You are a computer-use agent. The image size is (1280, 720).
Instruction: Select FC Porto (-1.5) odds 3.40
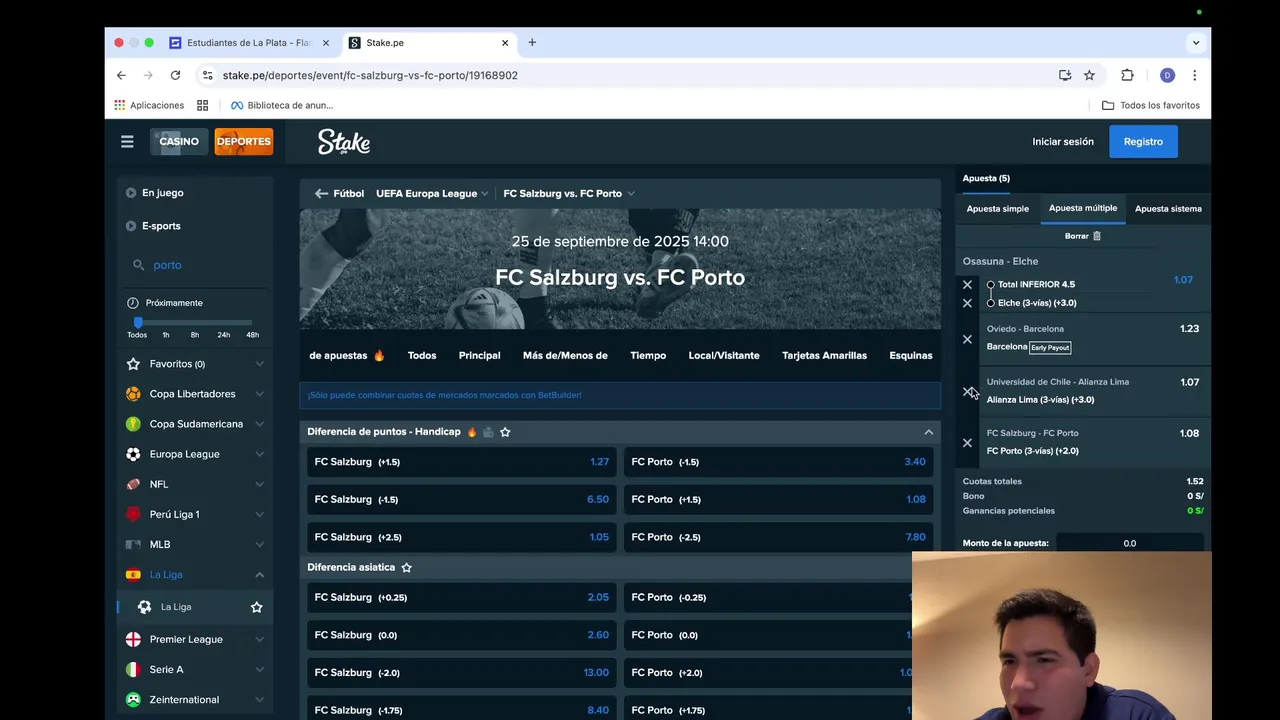click(778, 462)
